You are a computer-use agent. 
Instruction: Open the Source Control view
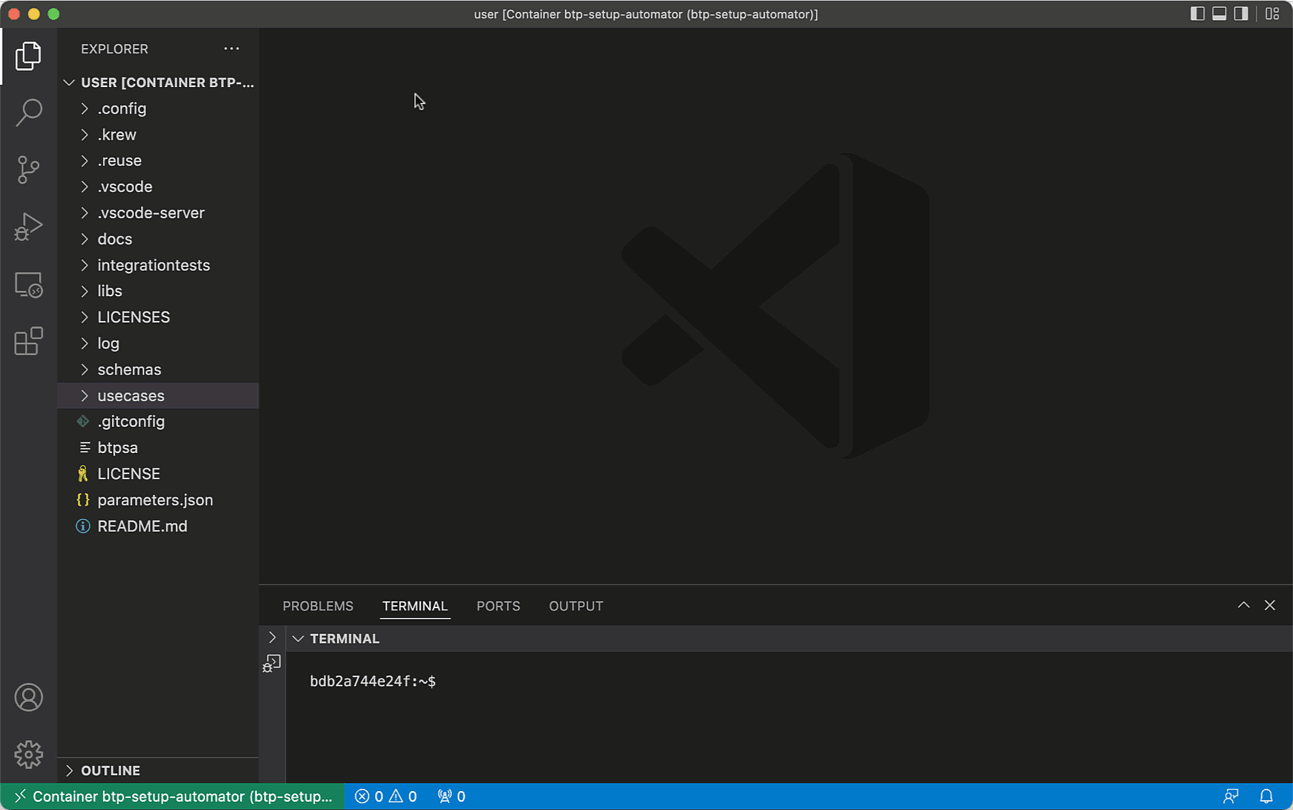pyautogui.click(x=28, y=170)
